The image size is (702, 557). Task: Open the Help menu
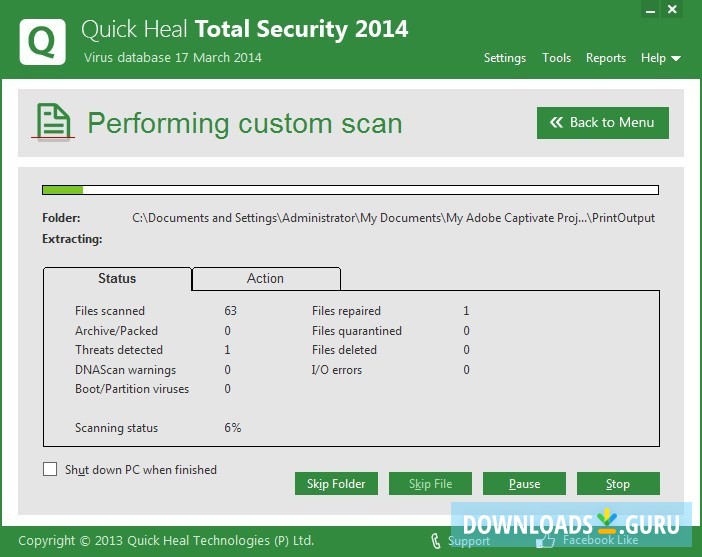[x=653, y=58]
